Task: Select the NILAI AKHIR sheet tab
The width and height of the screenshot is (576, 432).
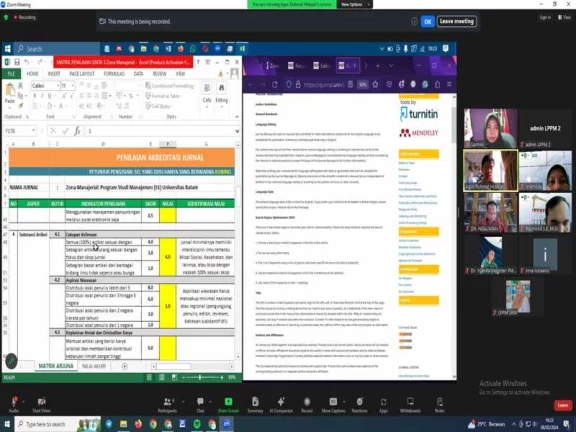Action: 94,366
